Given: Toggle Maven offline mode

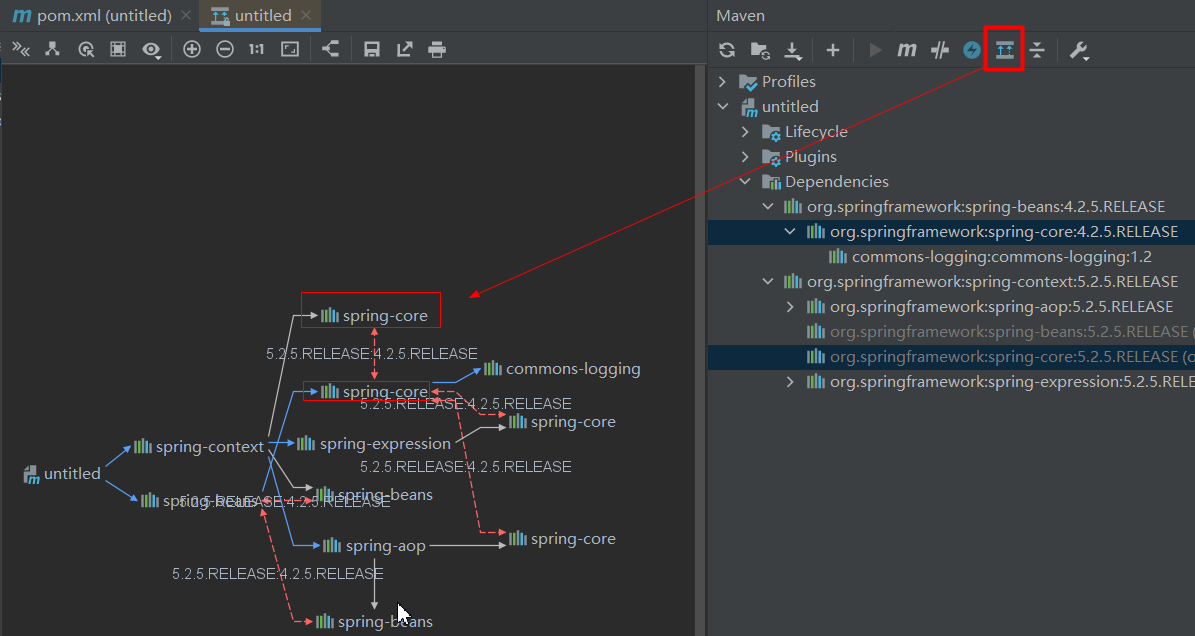Looking at the screenshot, I should [x=940, y=50].
